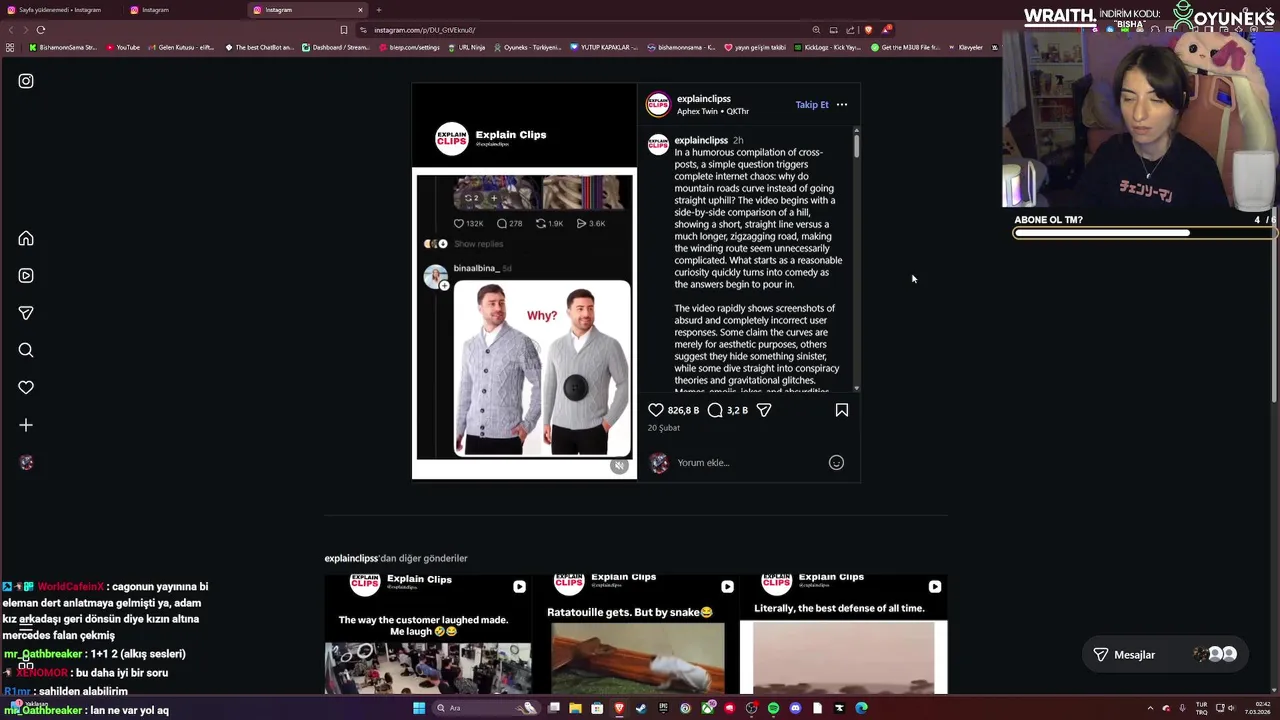Click the address bar with instagram.com URL
Screen dimensions: 1280x720
(590, 30)
